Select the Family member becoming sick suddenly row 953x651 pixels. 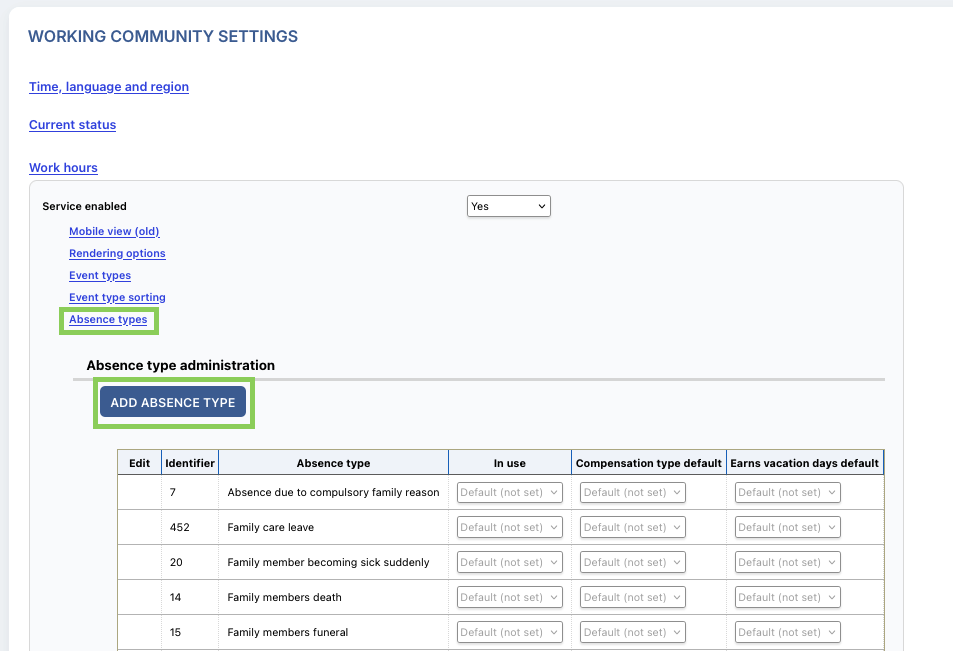tap(500, 562)
